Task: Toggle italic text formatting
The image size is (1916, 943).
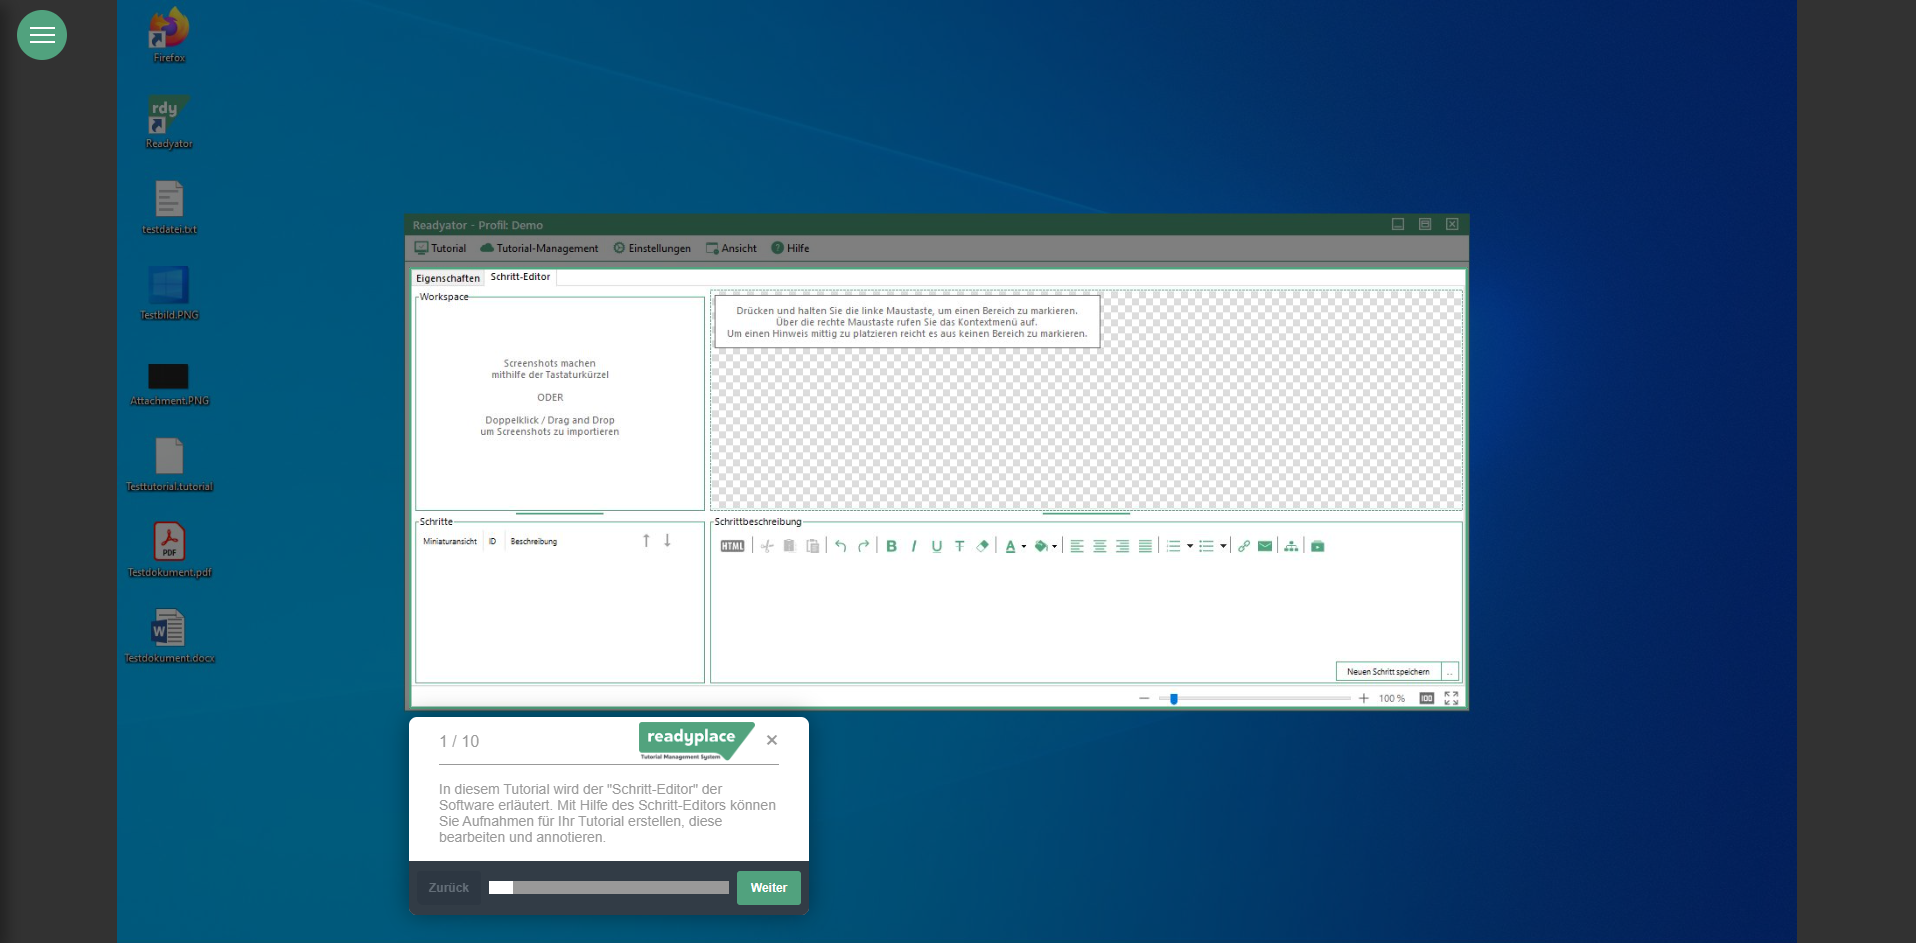Action: 914,546
